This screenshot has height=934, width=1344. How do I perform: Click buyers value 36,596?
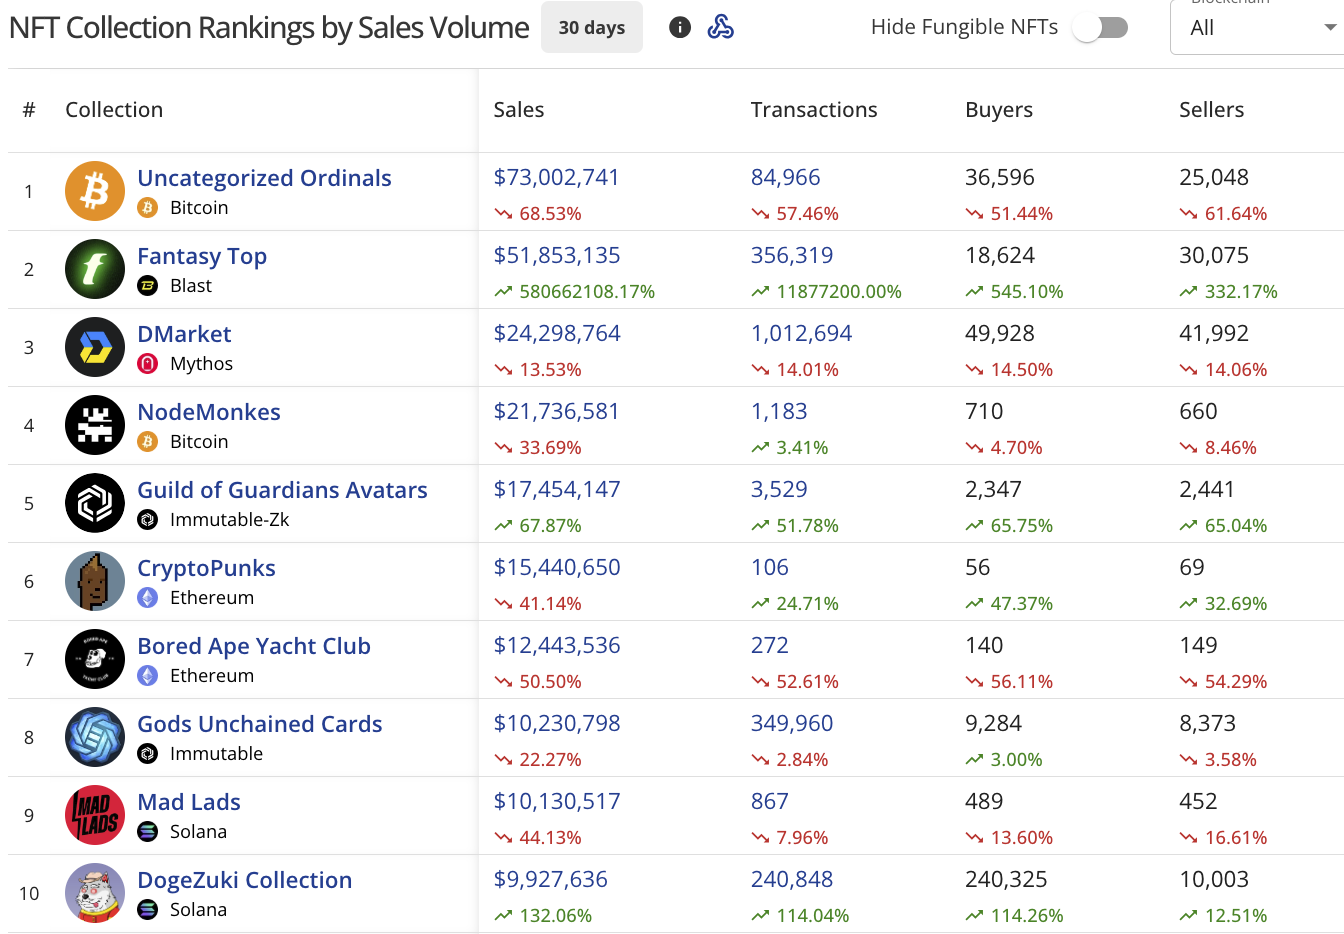click(1000, 177)
